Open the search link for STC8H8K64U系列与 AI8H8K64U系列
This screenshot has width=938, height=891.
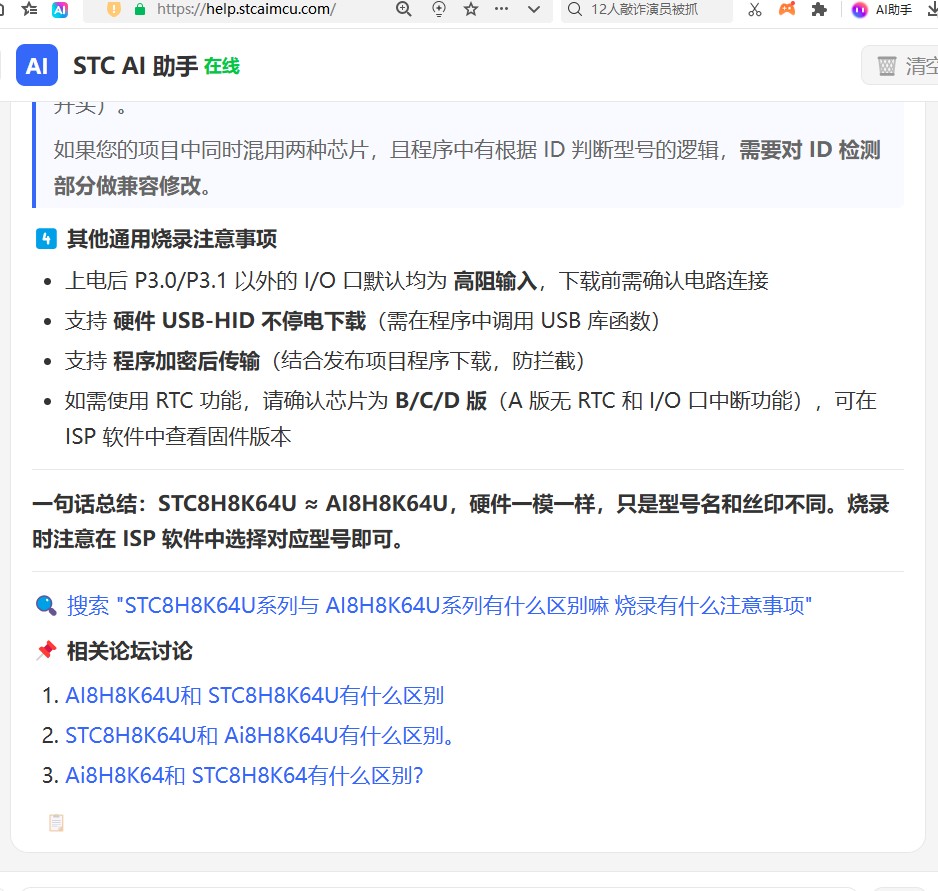pos(439,606)
